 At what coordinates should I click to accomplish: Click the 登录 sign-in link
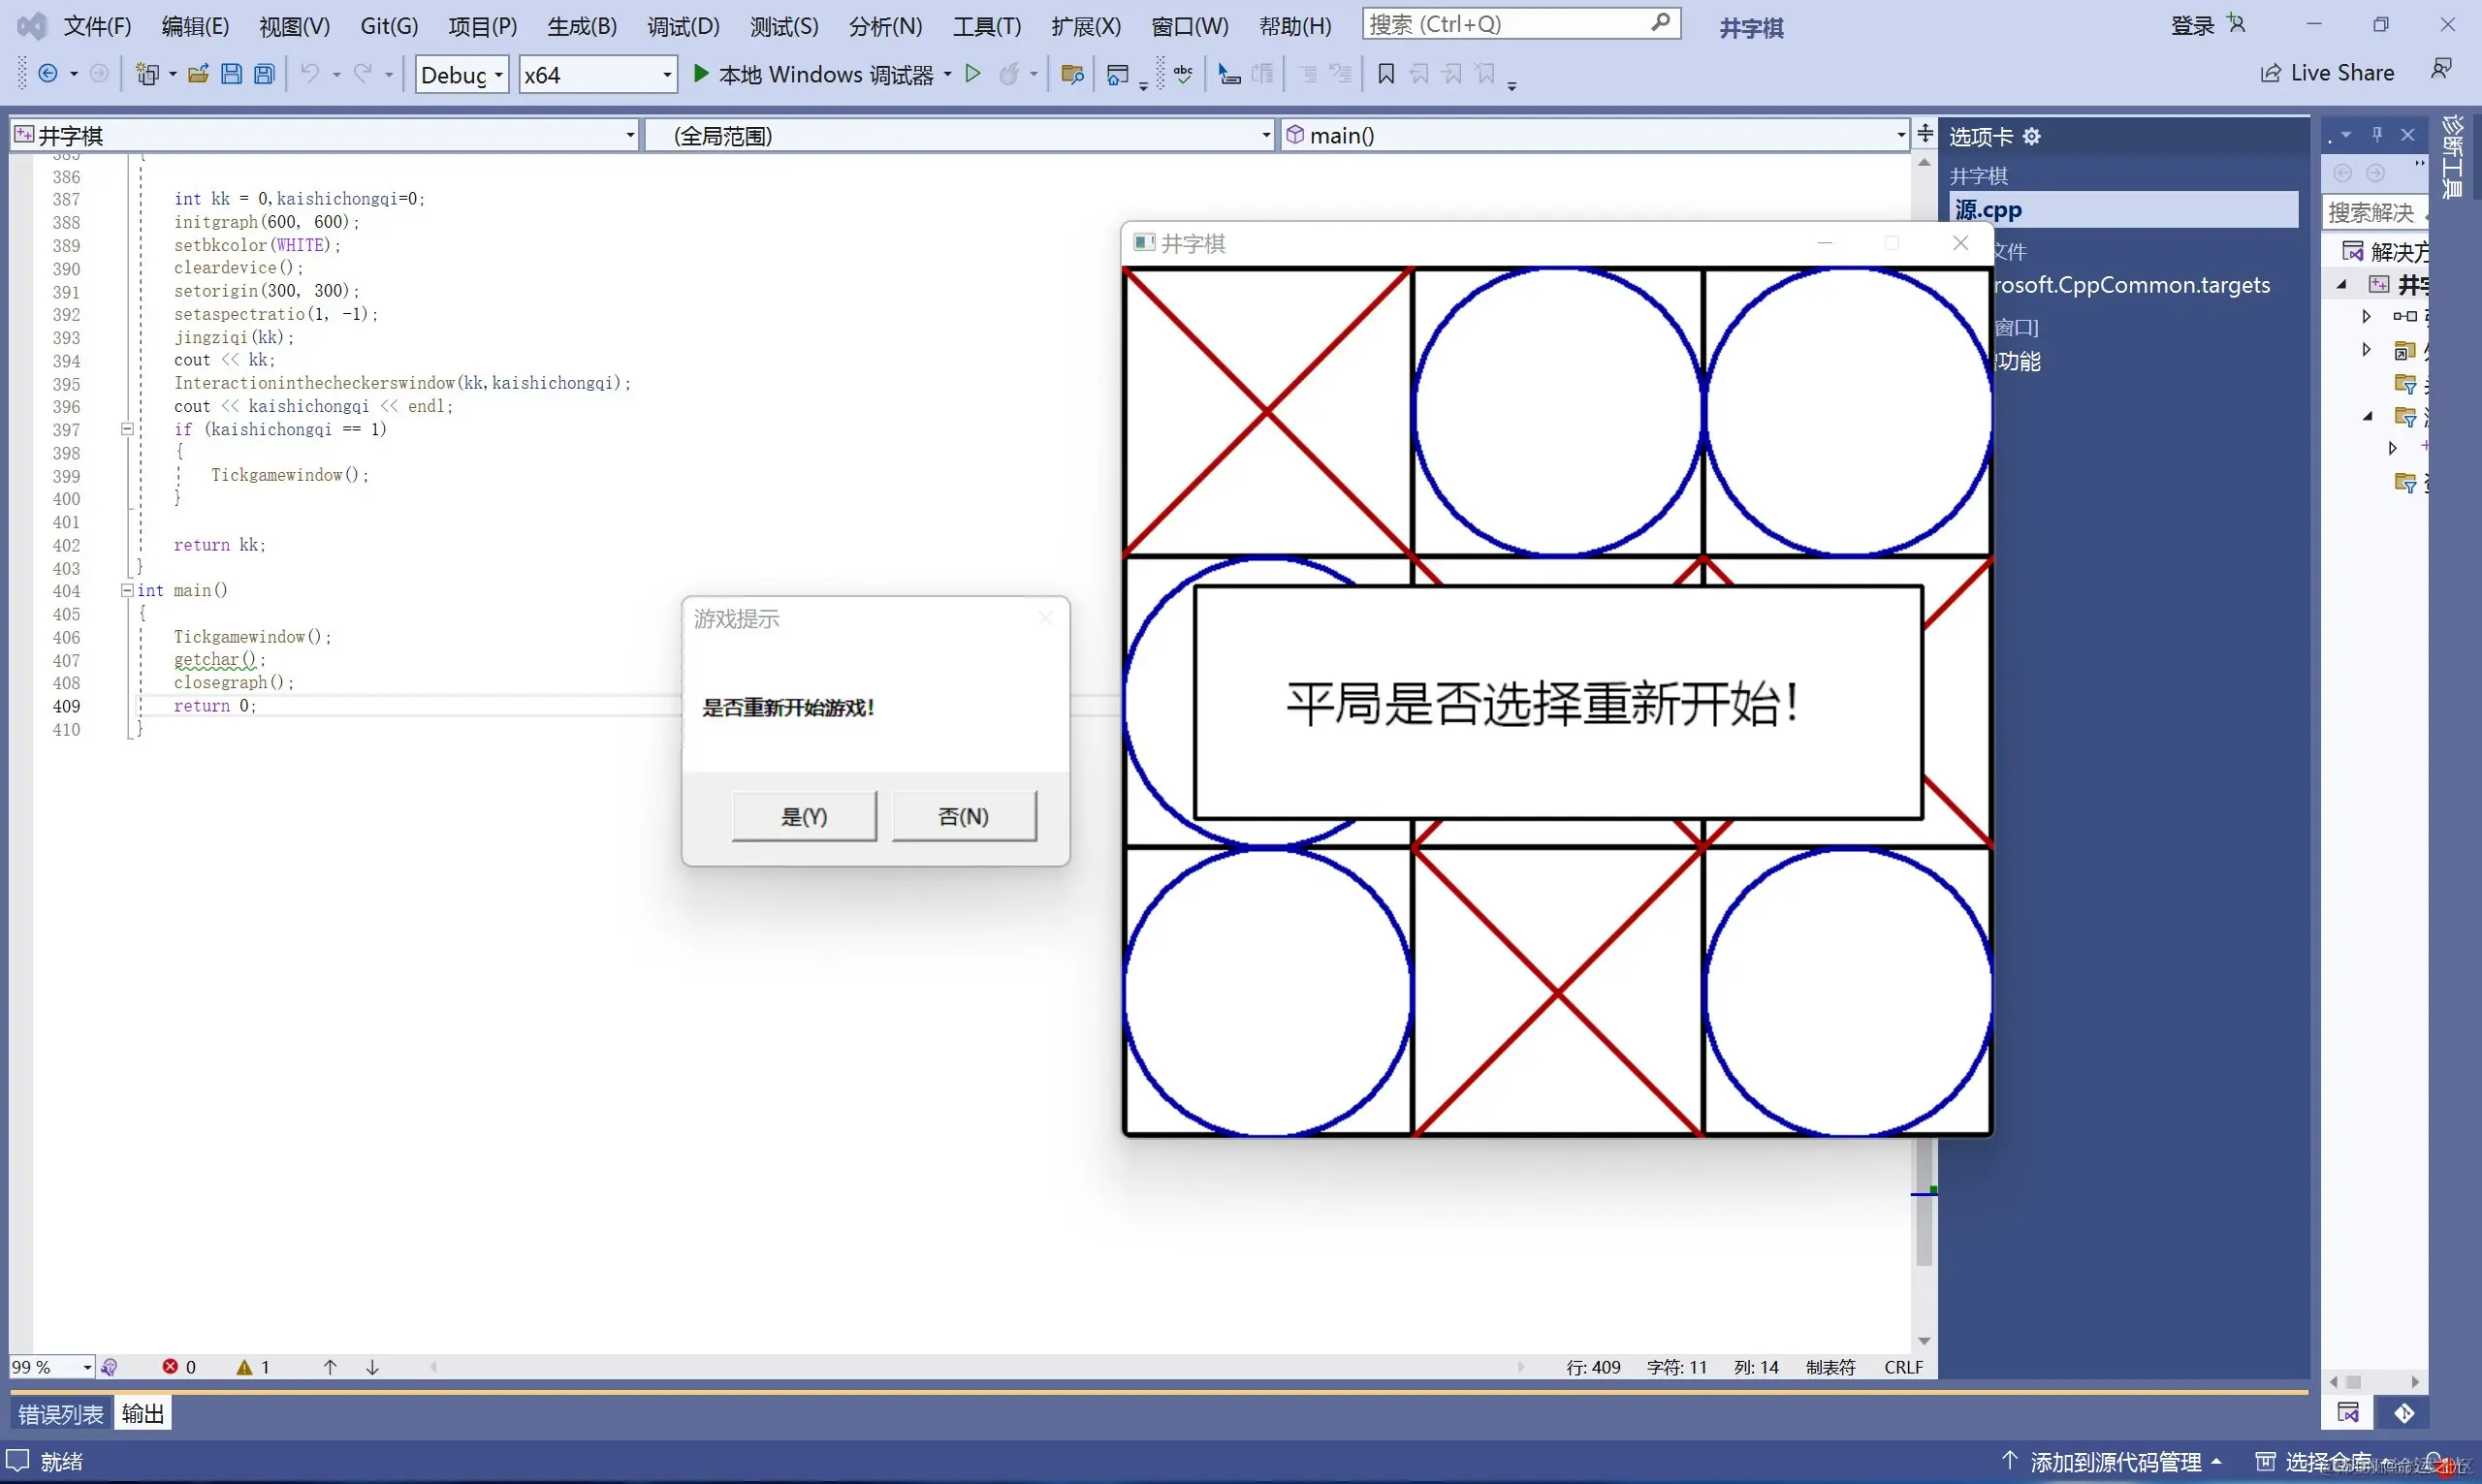pyautogui.click(x=2192, y=26)
